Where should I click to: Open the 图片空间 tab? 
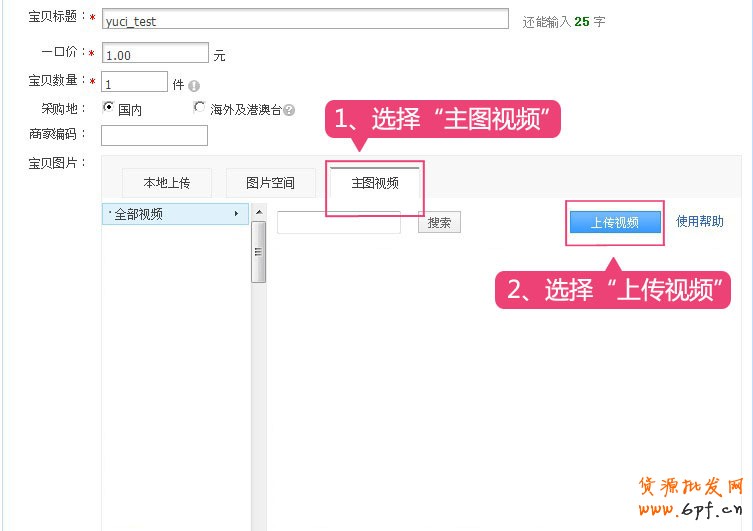(270, 183)
